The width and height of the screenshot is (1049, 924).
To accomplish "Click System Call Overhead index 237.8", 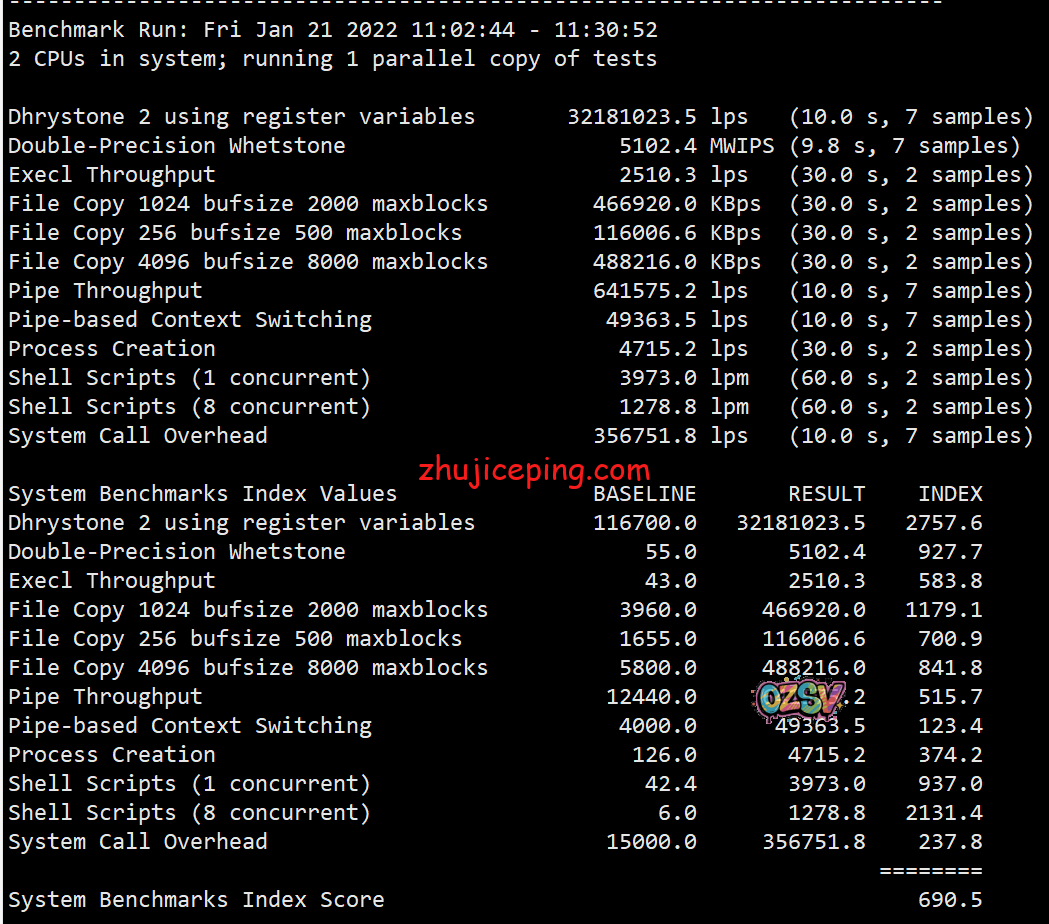I will (x=950, y=842).
